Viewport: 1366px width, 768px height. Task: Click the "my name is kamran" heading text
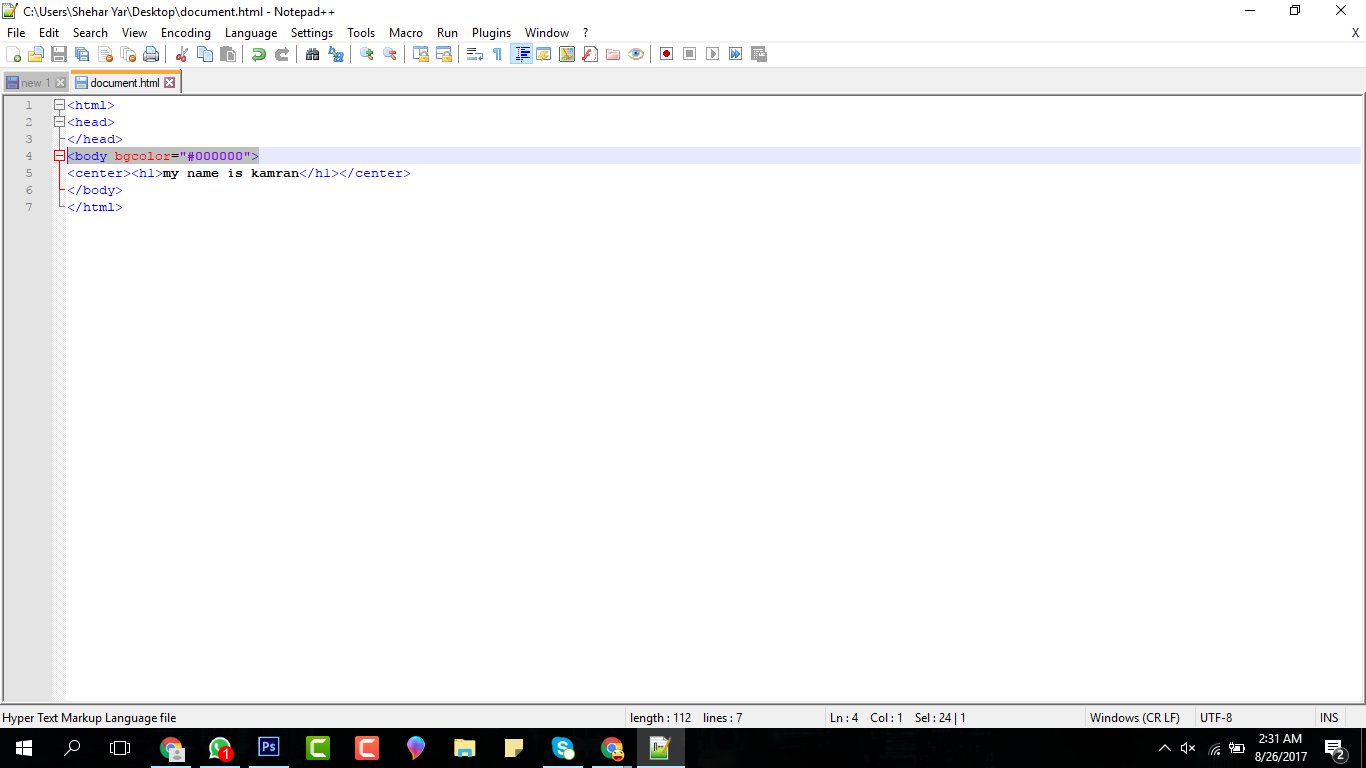click(231, 173)
